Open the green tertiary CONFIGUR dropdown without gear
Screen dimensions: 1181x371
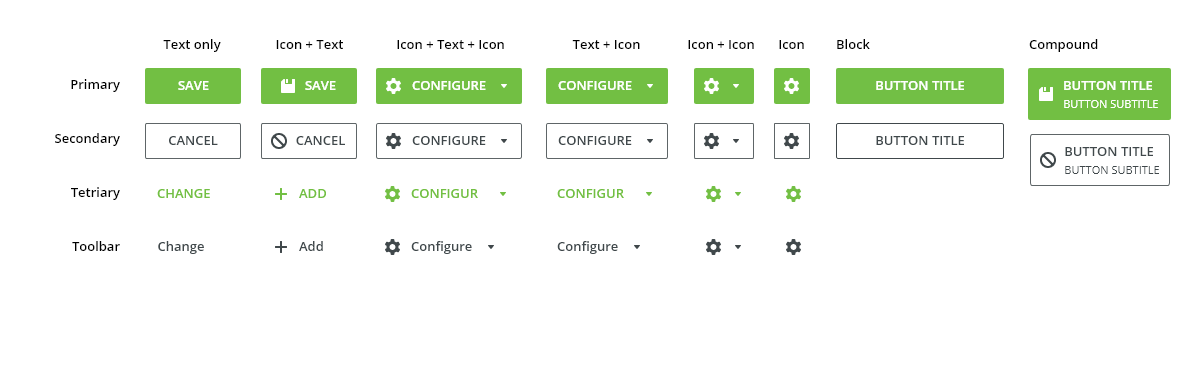point(605,194)
